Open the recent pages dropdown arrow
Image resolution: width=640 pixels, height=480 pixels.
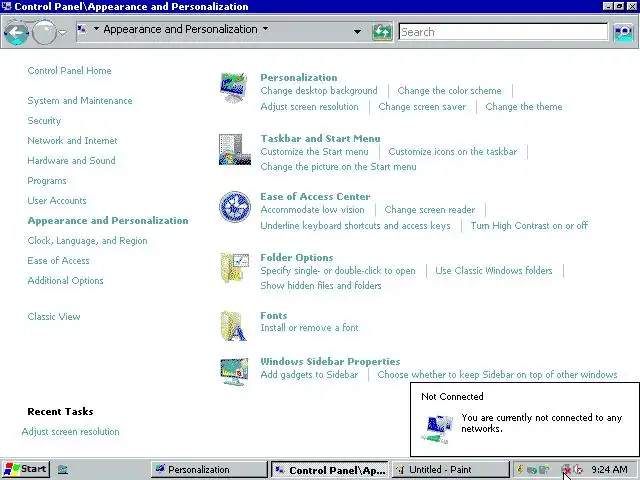click(62, 32)
